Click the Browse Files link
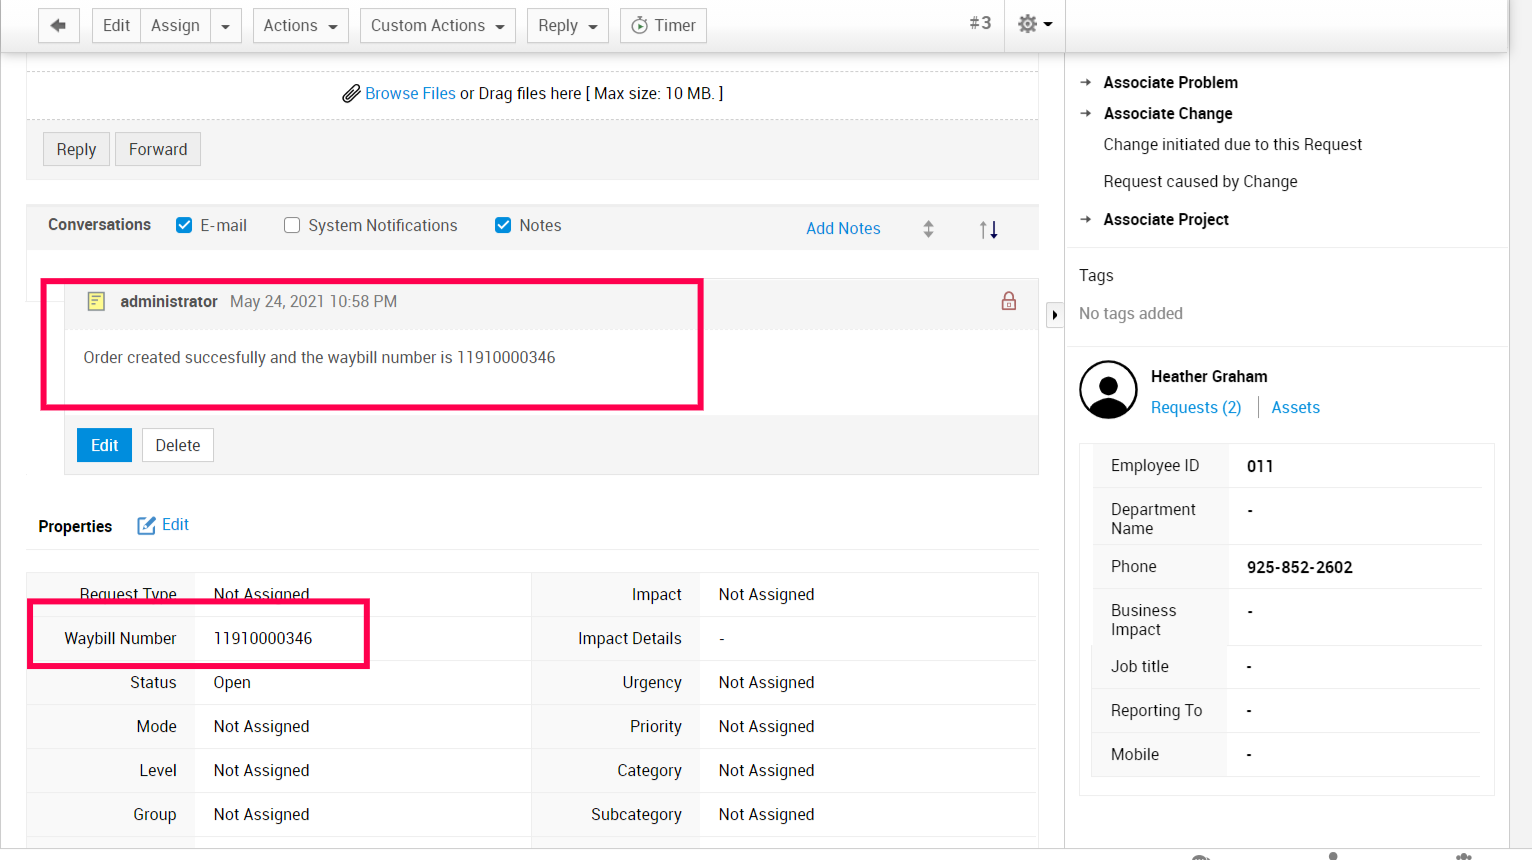The width and height of the screenshot is (1532, 860). [x=410, y=93]
